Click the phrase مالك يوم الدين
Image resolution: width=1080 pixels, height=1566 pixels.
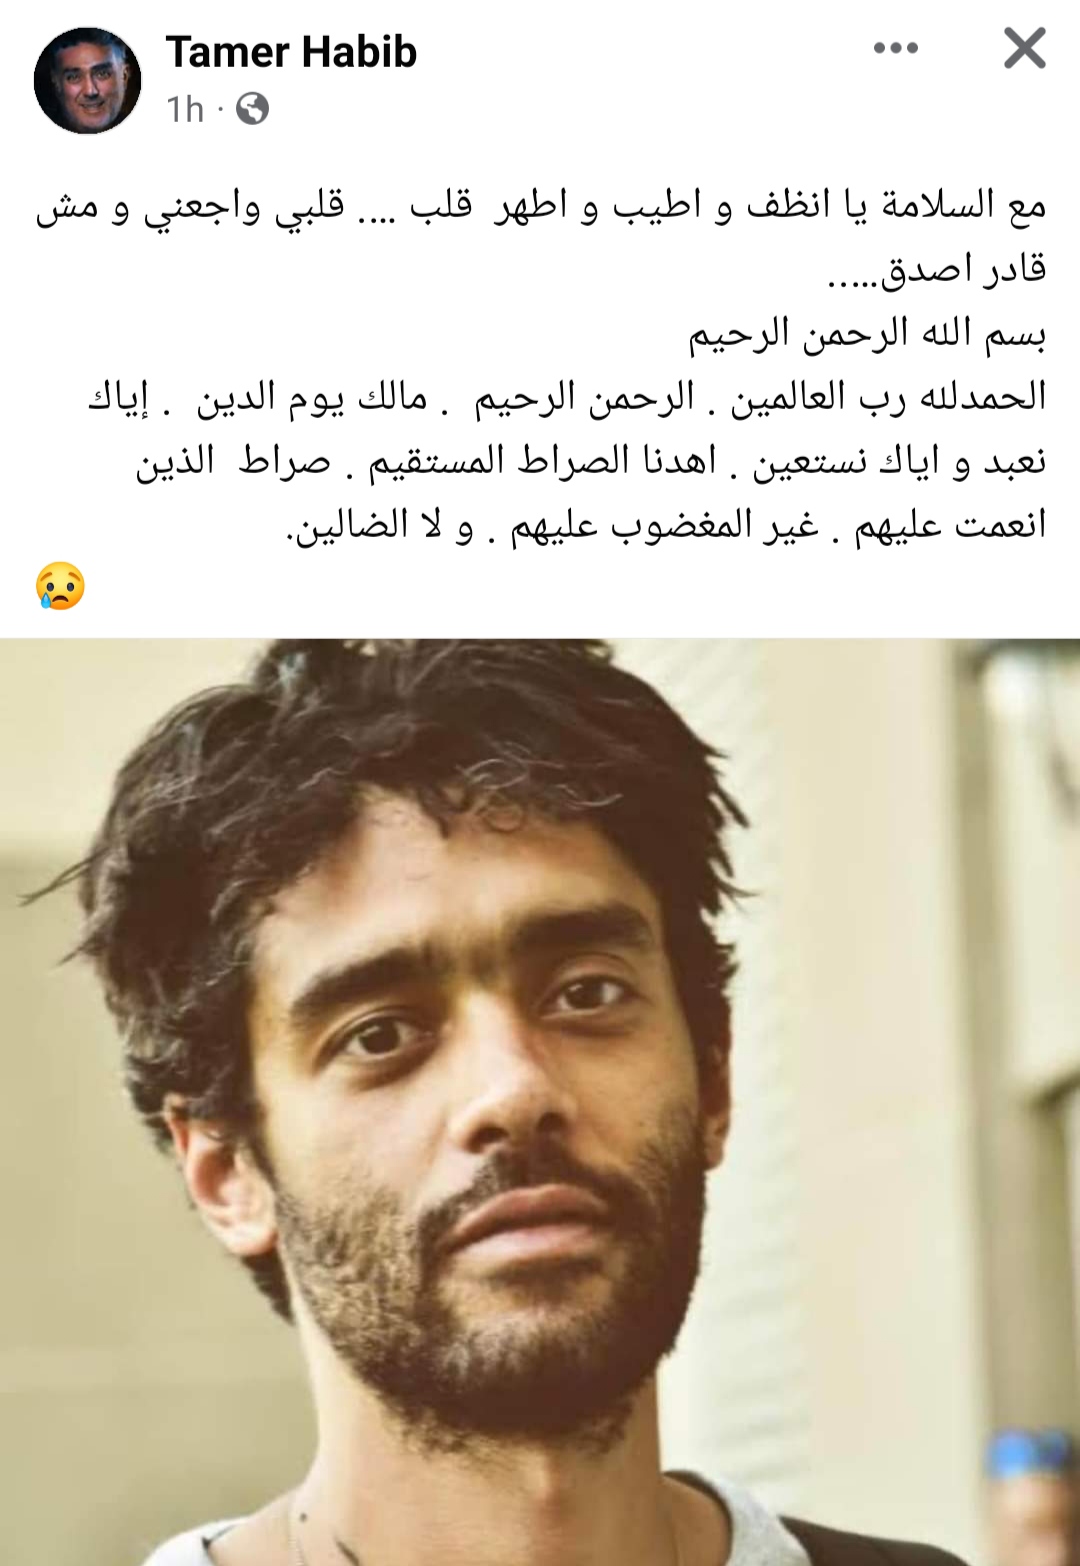click(312, 398)
